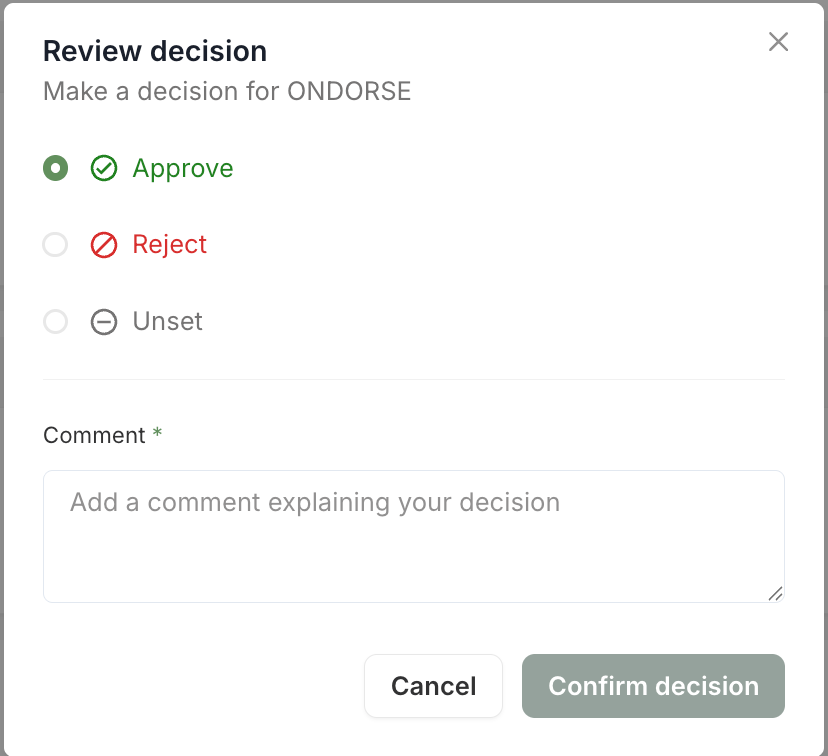Click the divider line above Comment

pos(413,379)
